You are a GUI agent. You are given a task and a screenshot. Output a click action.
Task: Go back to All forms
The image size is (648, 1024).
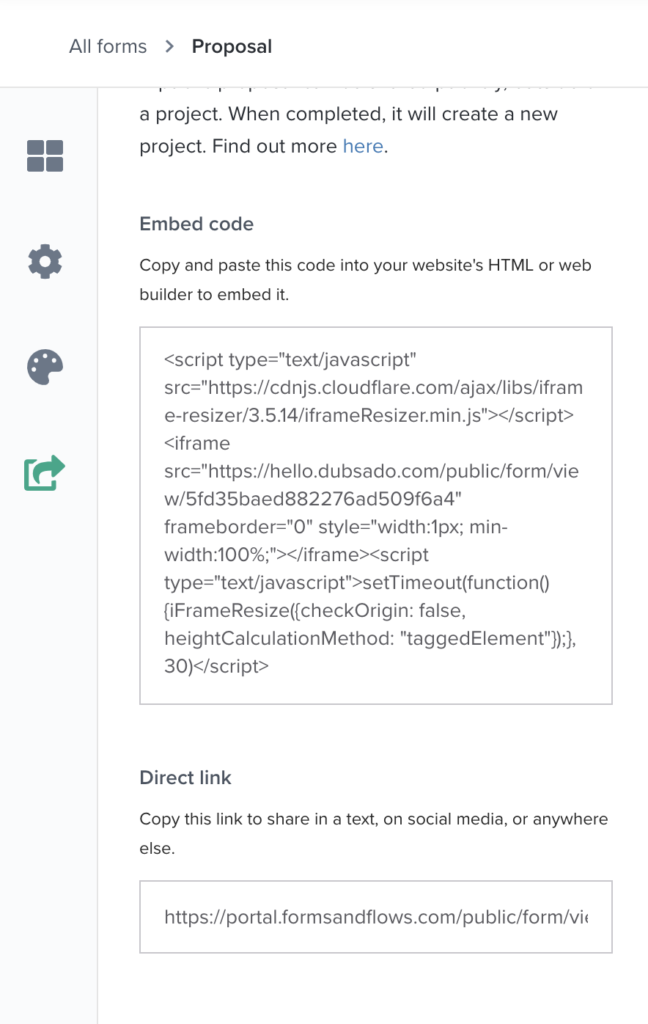click(x=108, y=46)
